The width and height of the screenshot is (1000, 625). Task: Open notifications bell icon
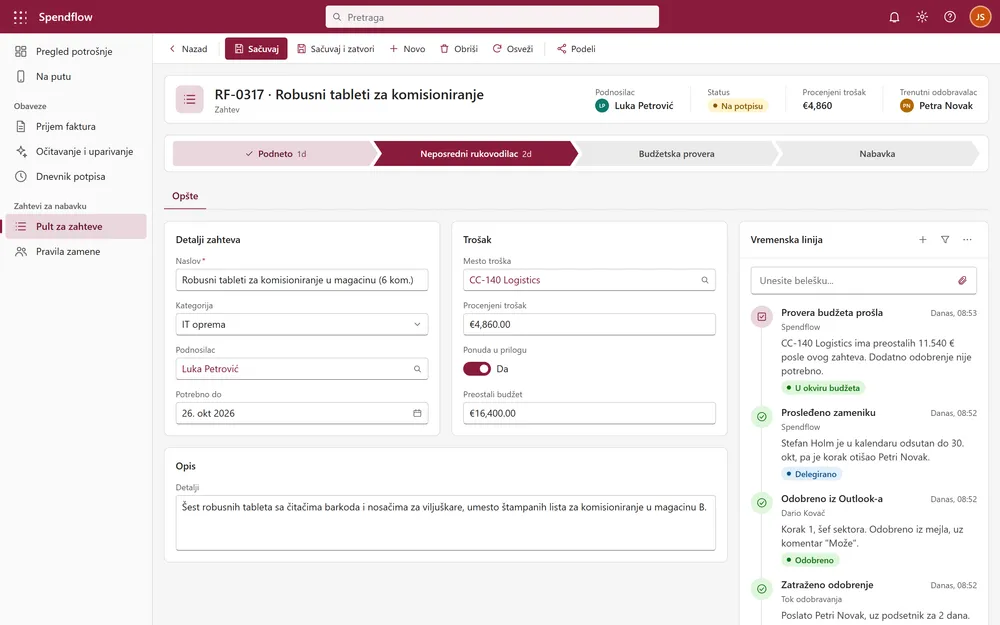coord(894,17)
